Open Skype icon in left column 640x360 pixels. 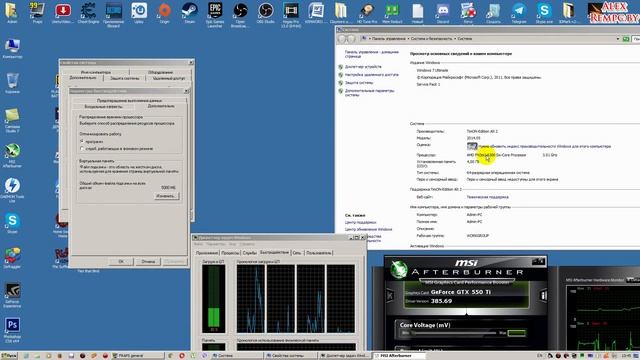pyautogui.click(x=12, y=223)
